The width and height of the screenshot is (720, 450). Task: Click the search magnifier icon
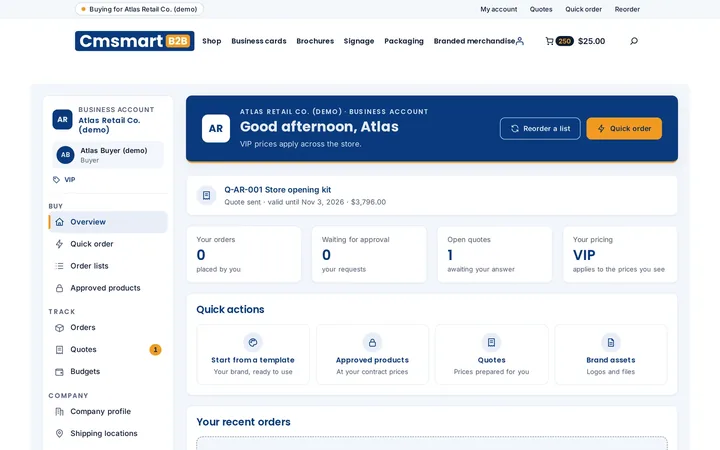pos(634,41)
